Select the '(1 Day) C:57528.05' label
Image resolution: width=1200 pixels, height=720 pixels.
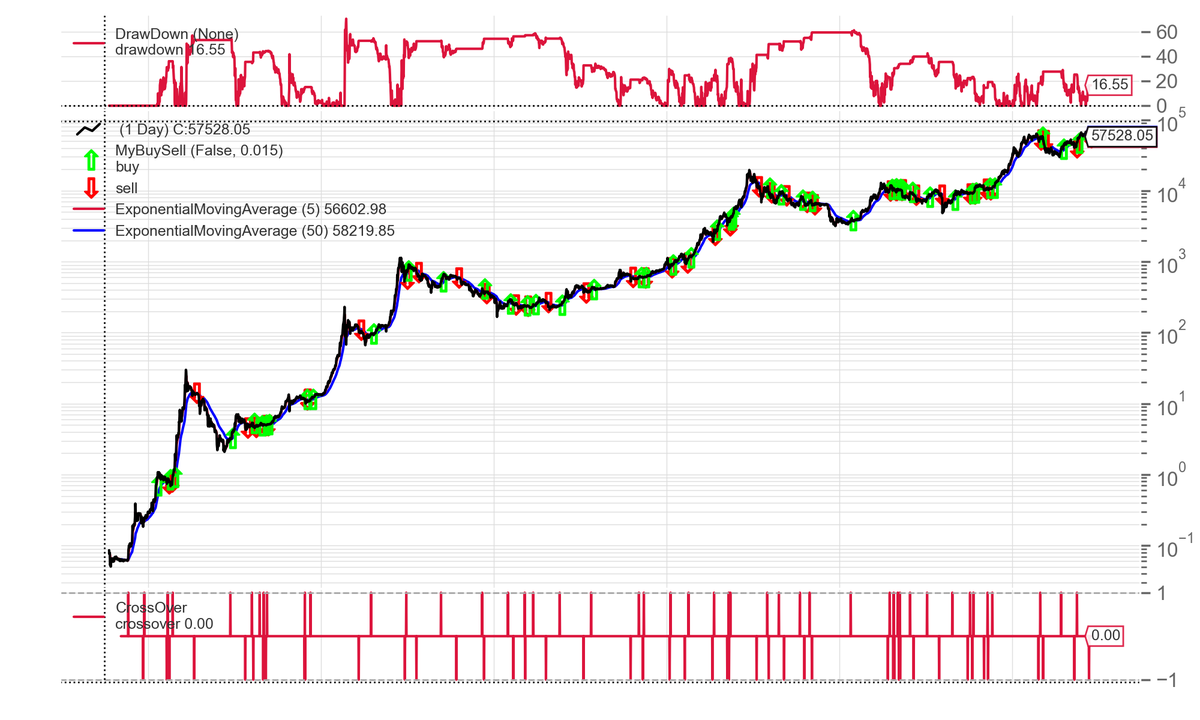coord(185,130)
